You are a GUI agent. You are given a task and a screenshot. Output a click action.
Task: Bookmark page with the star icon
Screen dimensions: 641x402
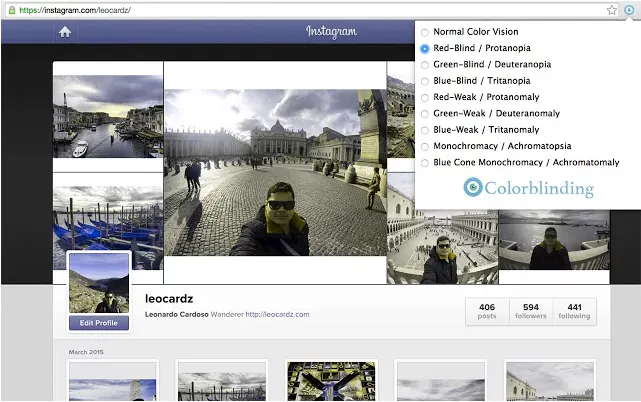click(612, 10)
